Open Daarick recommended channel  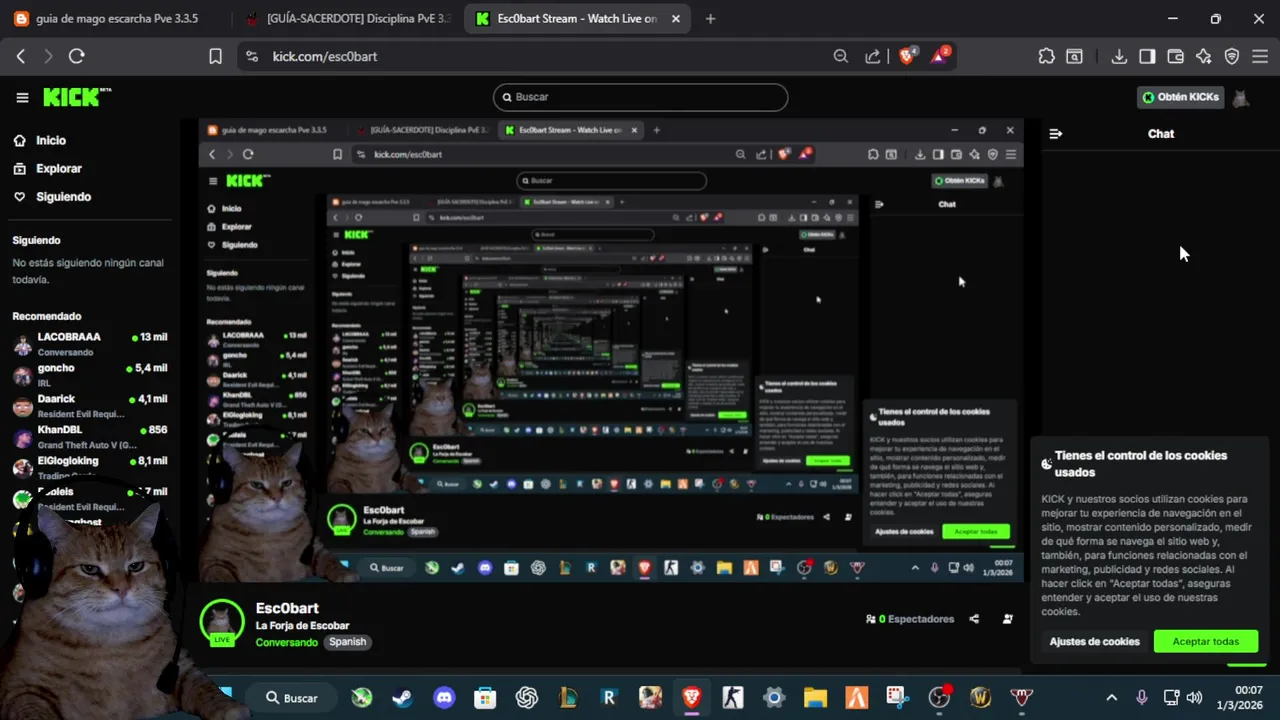(90, 406)
